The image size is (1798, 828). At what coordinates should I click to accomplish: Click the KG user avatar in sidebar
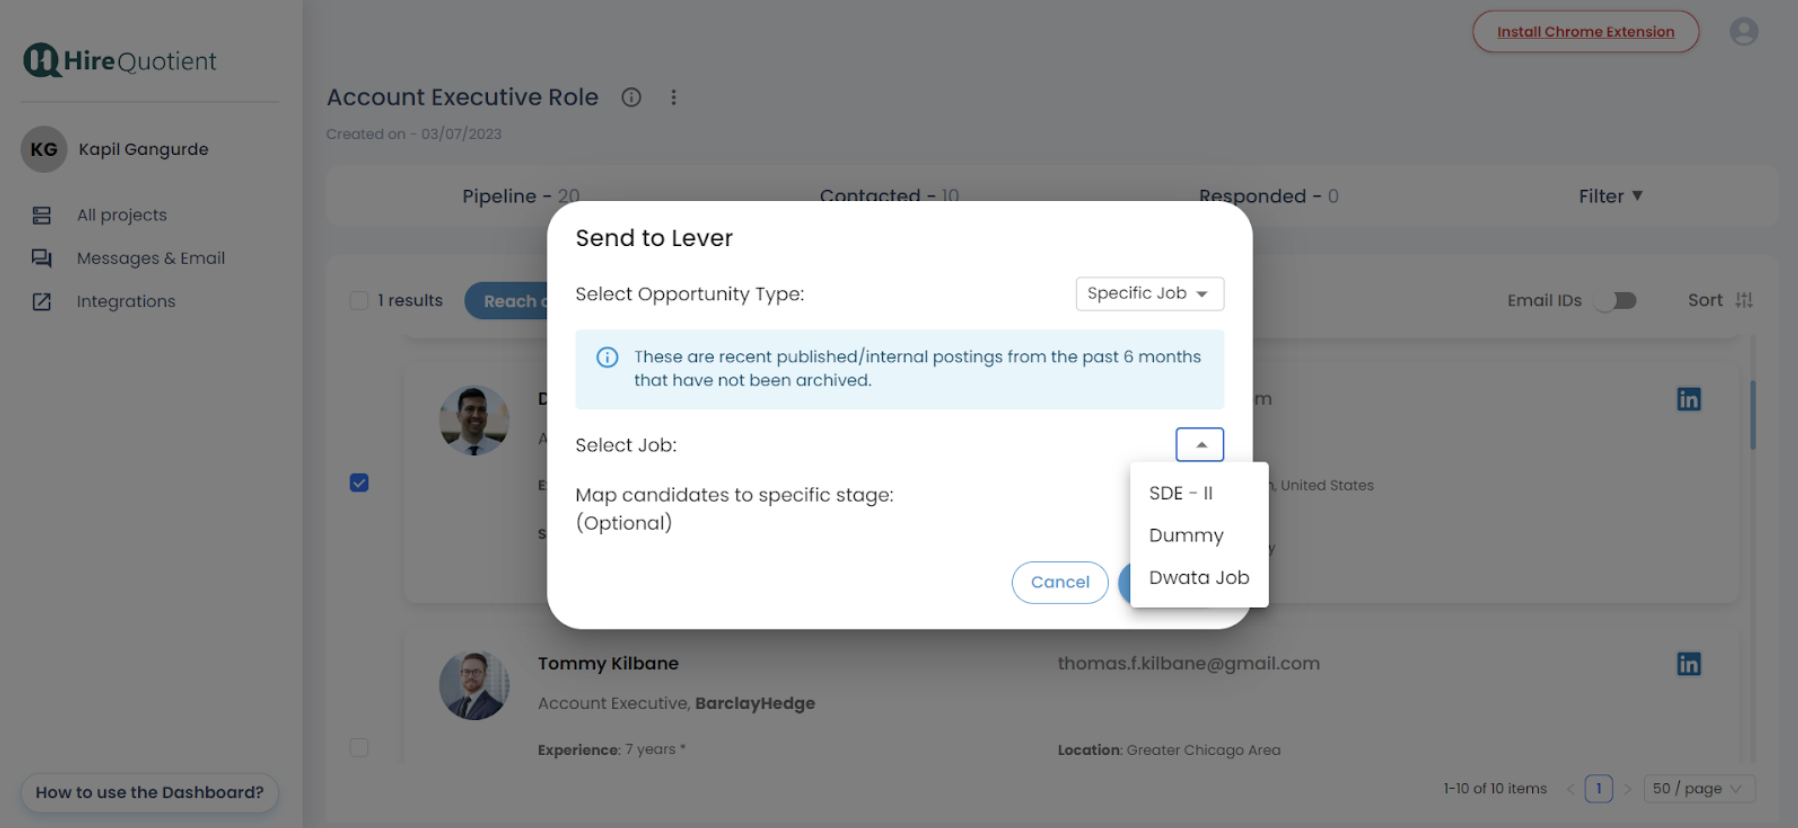point(42,149)
